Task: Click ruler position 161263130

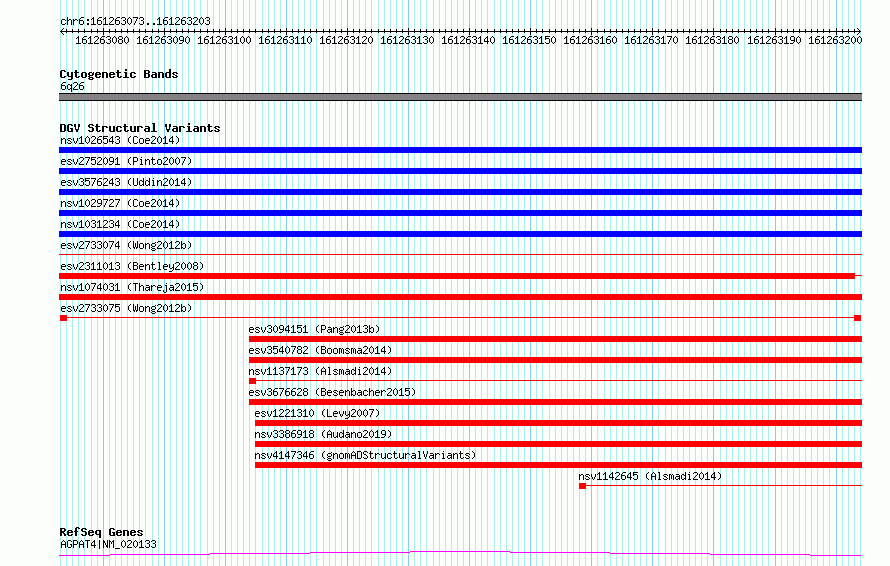Action: [x=407, y=40]
